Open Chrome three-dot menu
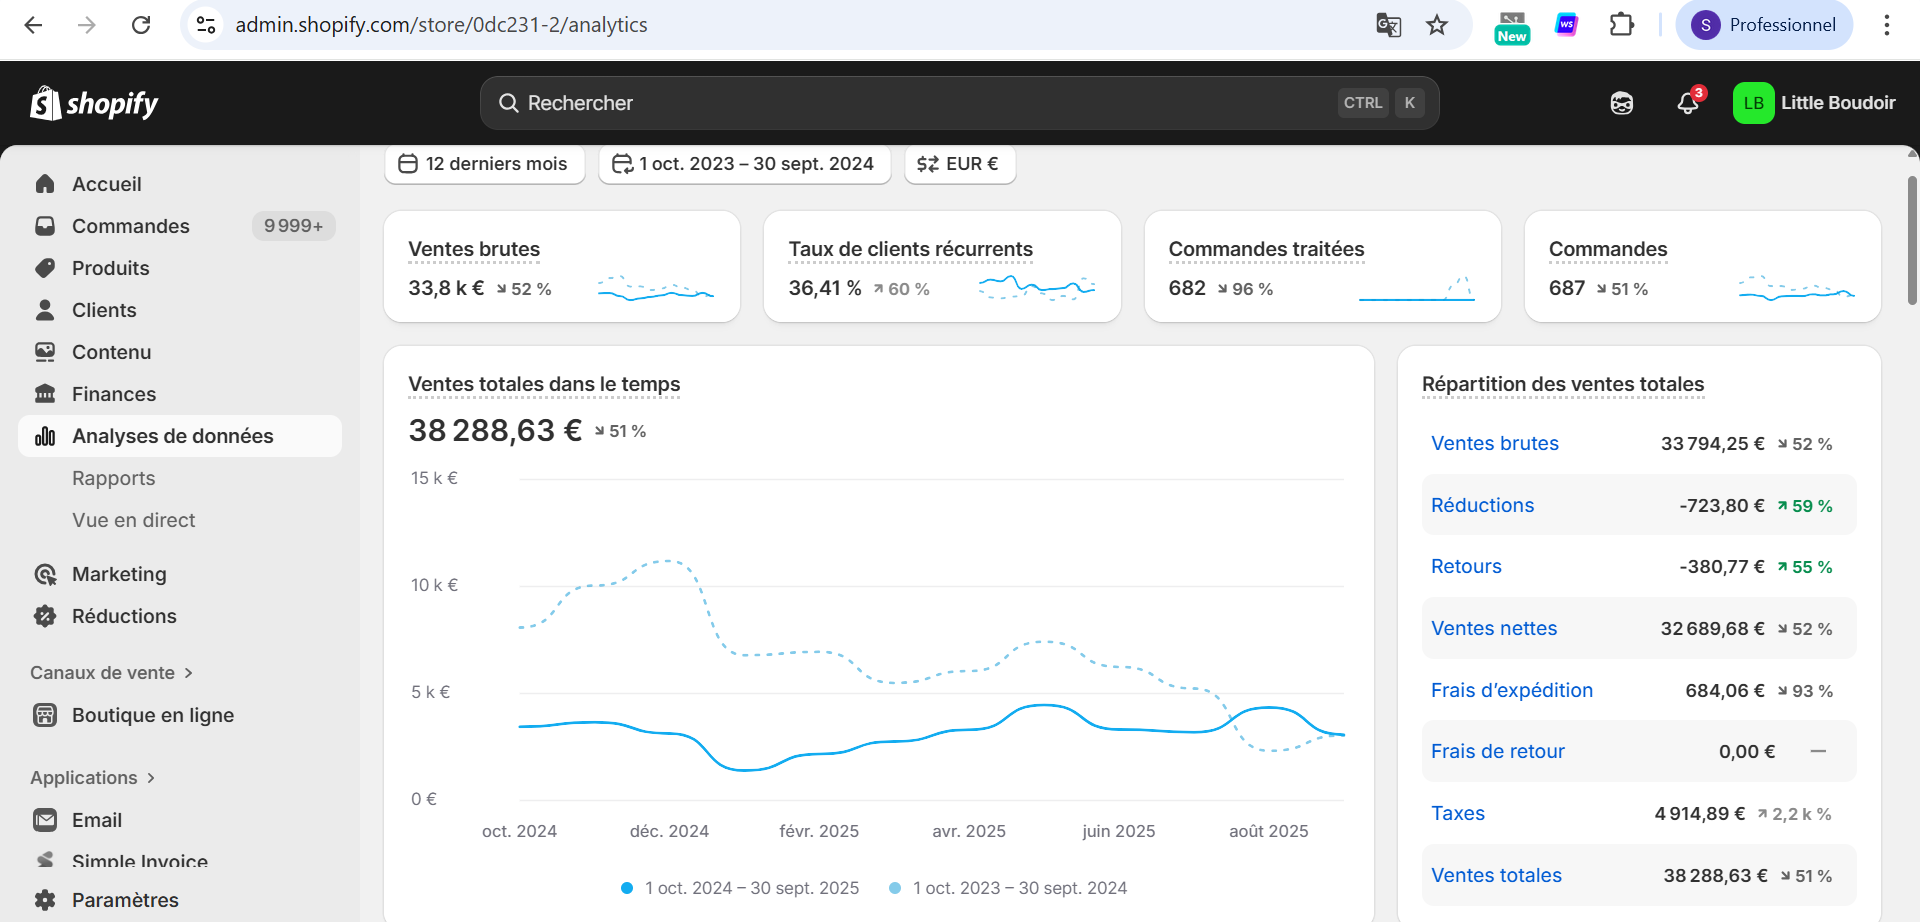 coord(1887,25)
